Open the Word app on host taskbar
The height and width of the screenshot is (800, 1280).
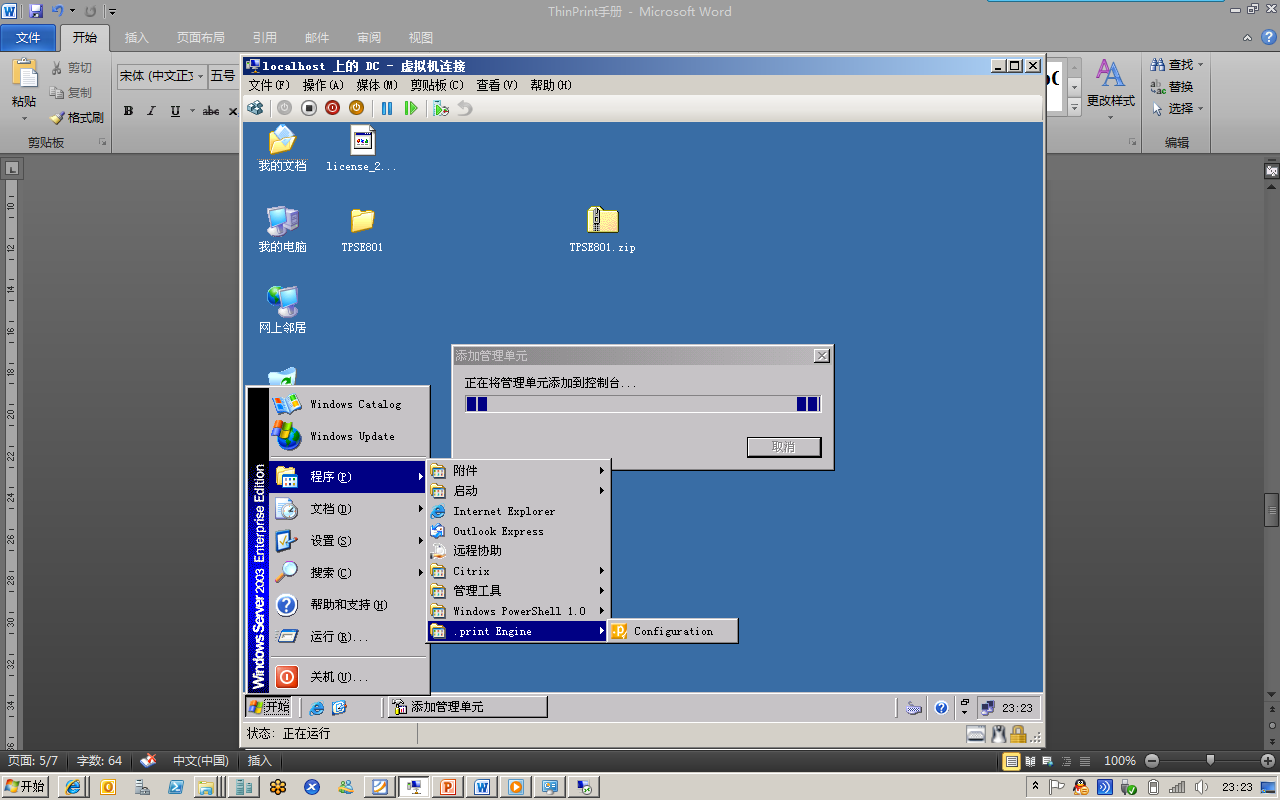pos(482,787)
